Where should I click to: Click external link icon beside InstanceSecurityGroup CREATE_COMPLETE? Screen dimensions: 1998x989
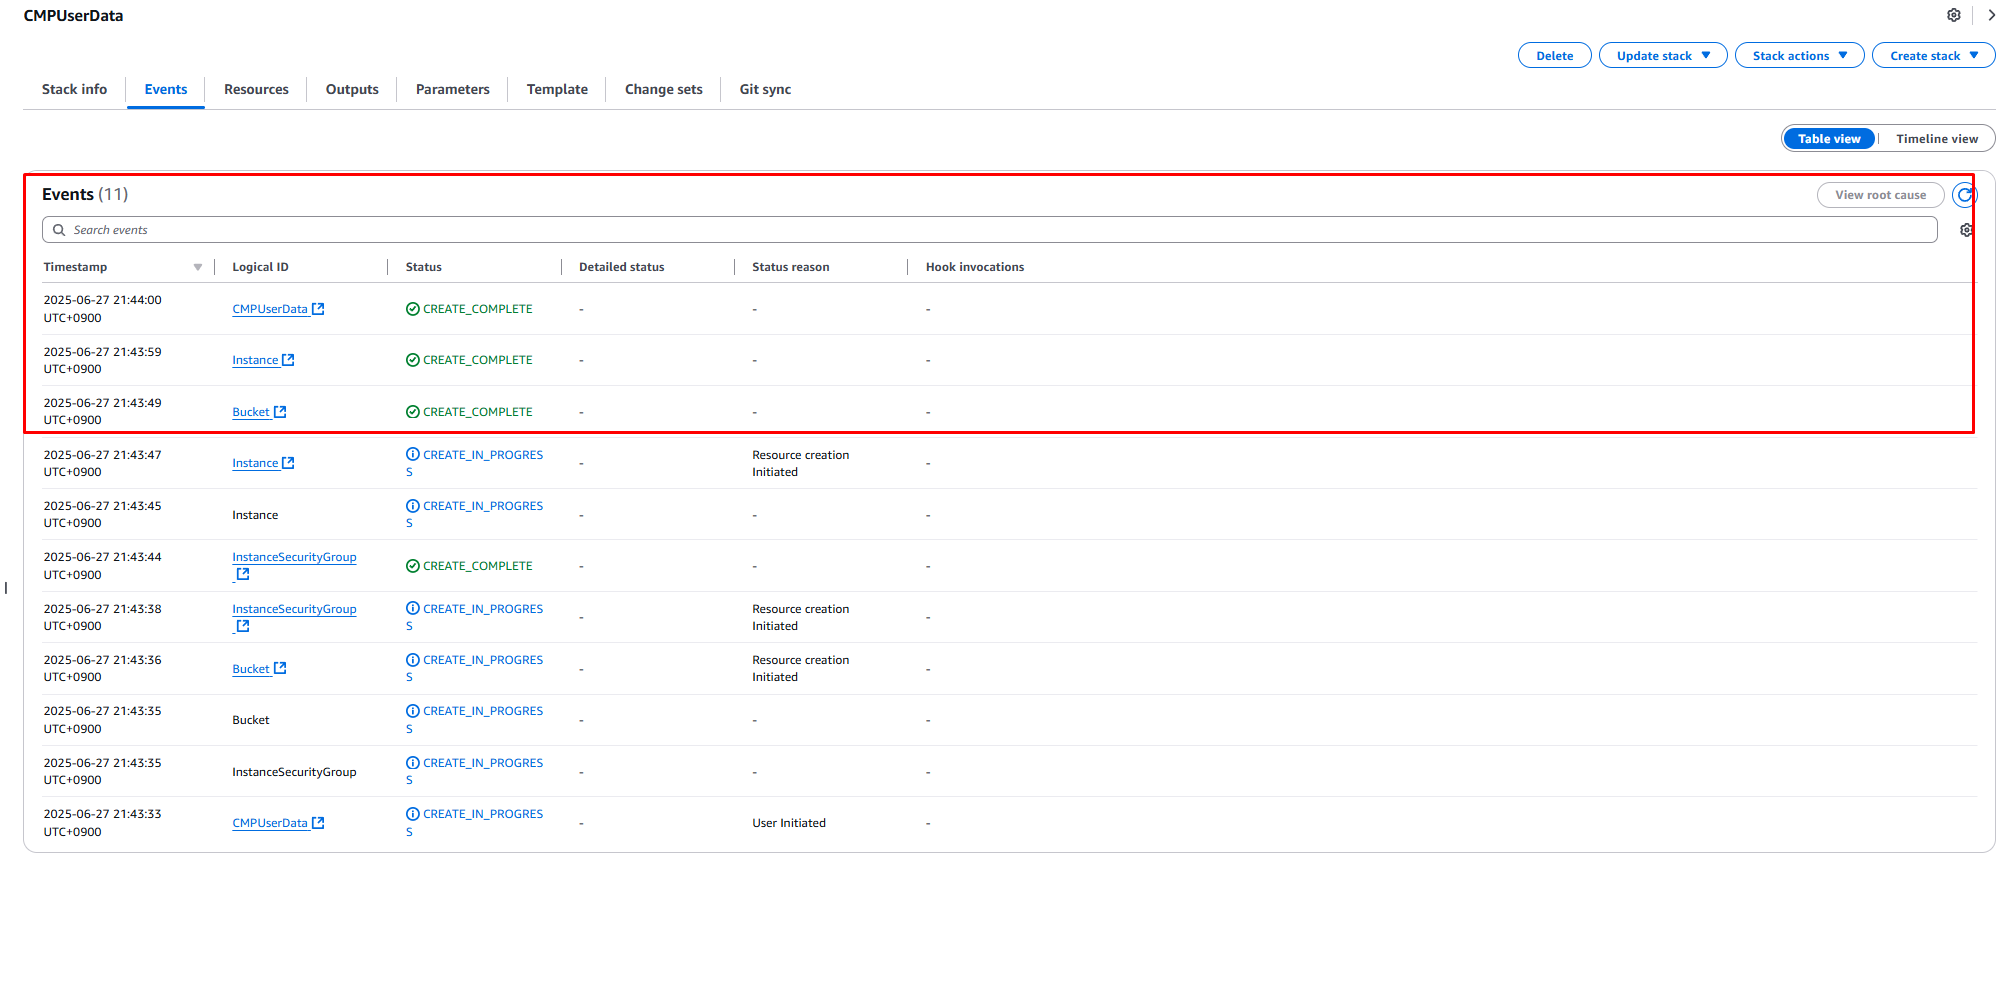point(243,574)
